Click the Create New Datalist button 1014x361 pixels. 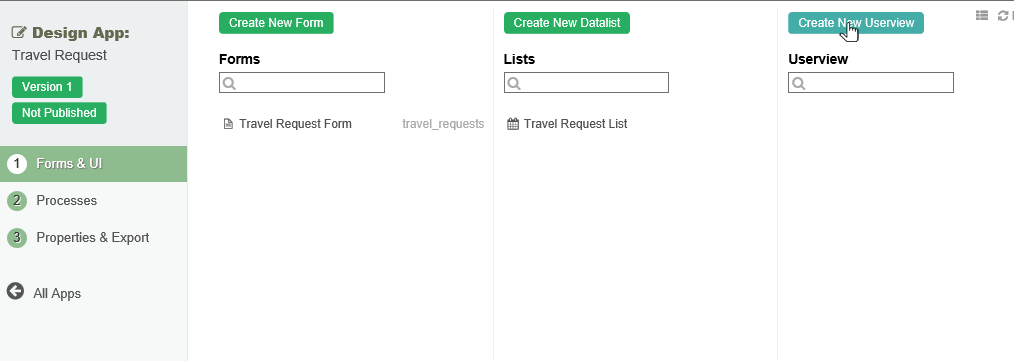point(566,23)
